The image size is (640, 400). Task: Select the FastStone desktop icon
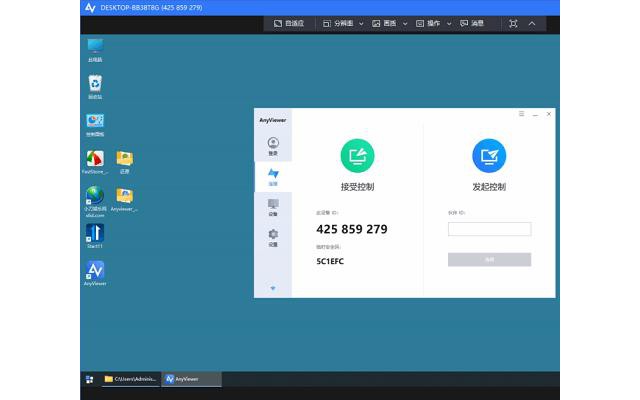point(95,162)
